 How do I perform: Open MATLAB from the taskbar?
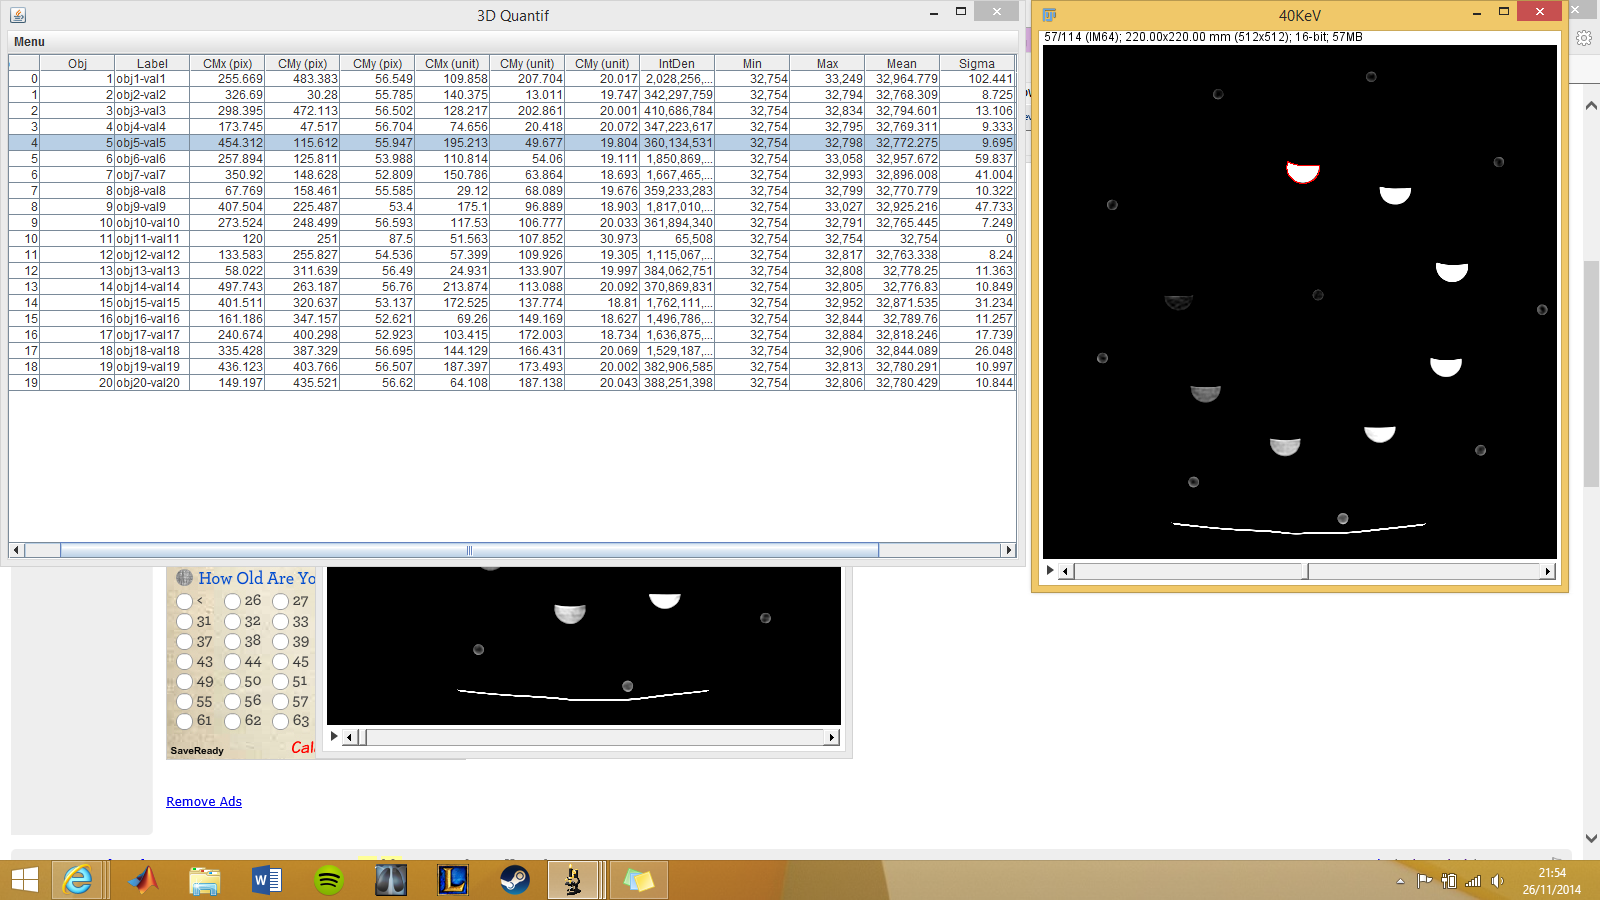click(144, 880)
